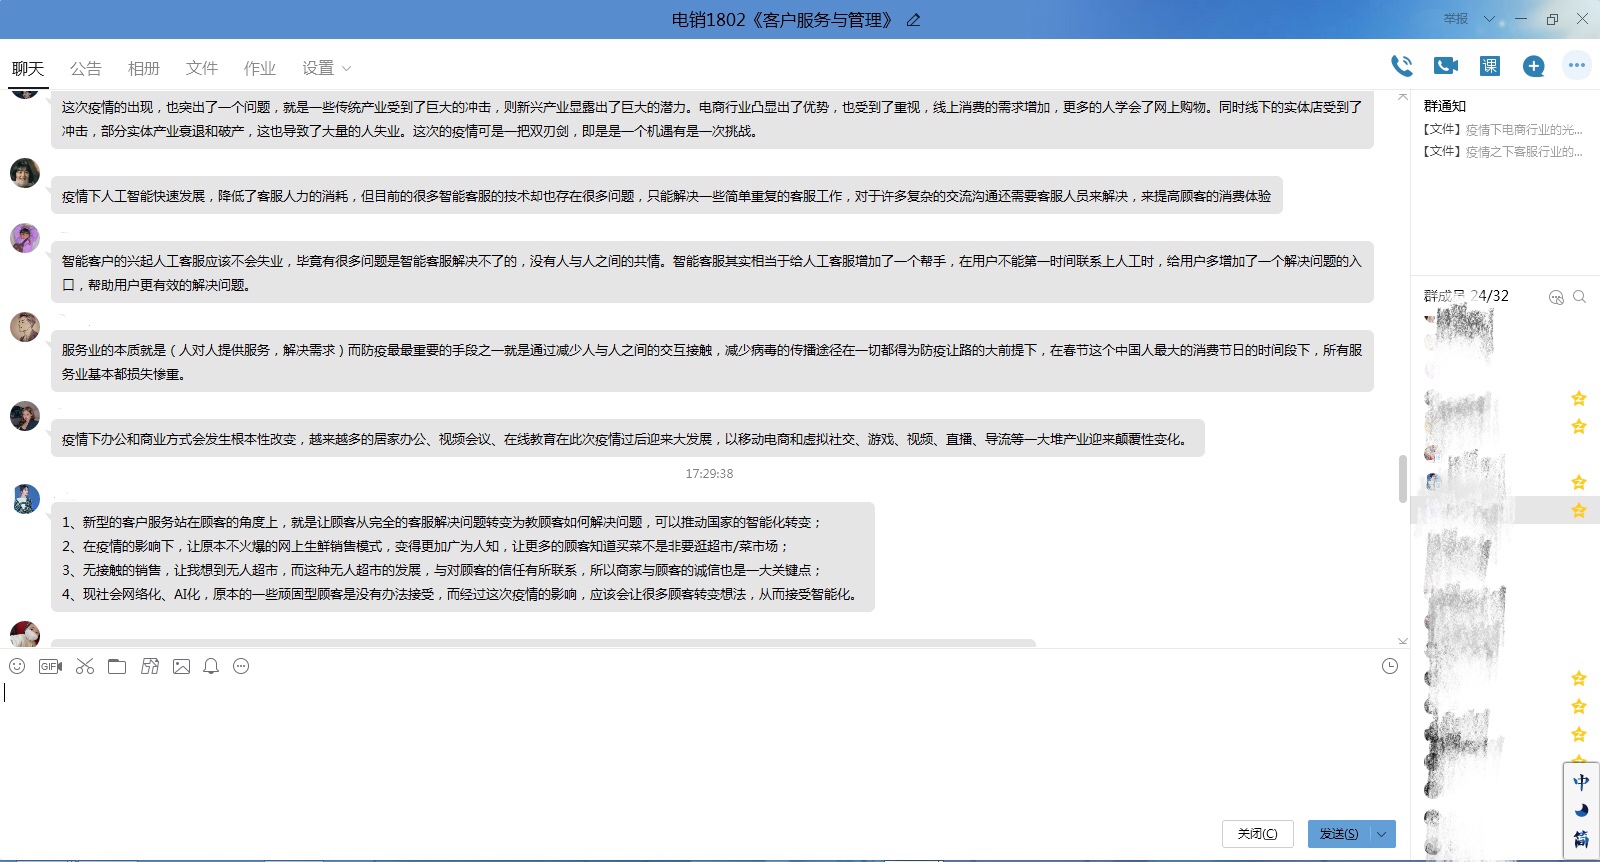Image resolution: width=1600 pixels, height=862 pixels.
Task: Switch to the 公告 tab
Action: pos(86,68)
